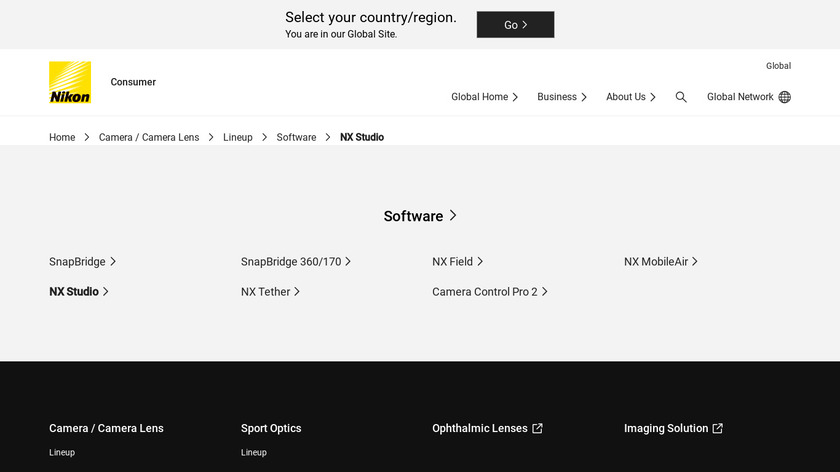The height and width of the screenshot is (472, 840).
Task: Open the search magnifier icon
Action: (x=681, y=97)
